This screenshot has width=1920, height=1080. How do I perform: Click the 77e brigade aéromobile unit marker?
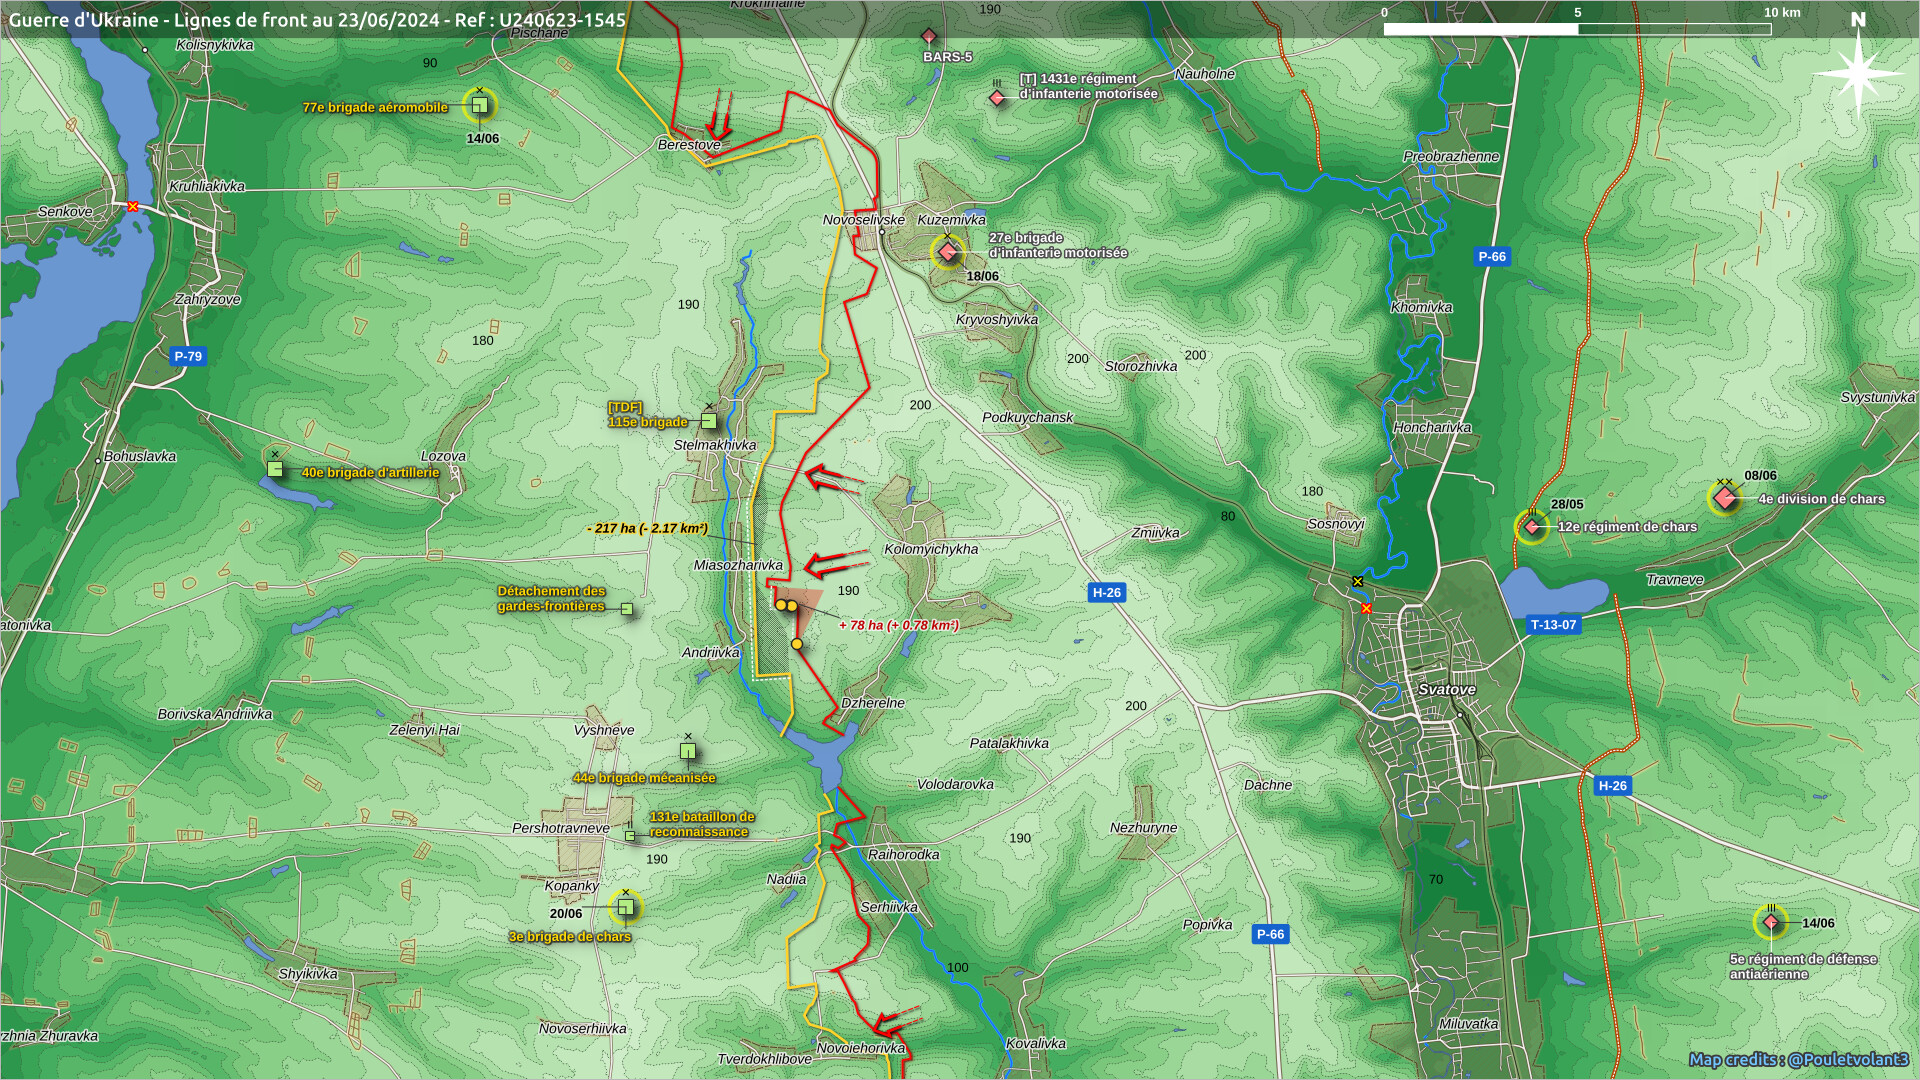[x=479, y=105]
